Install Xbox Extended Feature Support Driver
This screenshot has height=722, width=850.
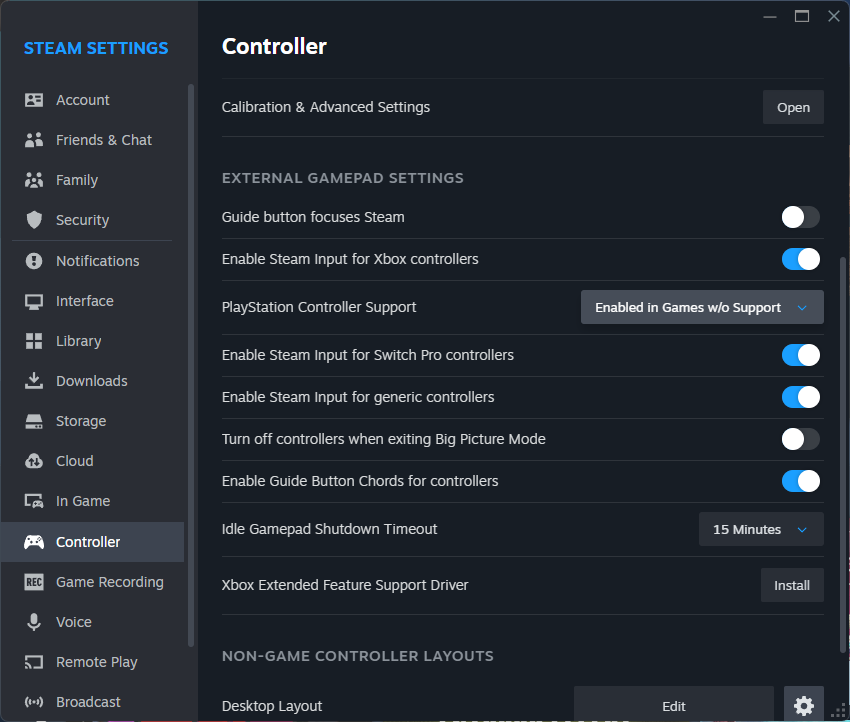(792, 585)
